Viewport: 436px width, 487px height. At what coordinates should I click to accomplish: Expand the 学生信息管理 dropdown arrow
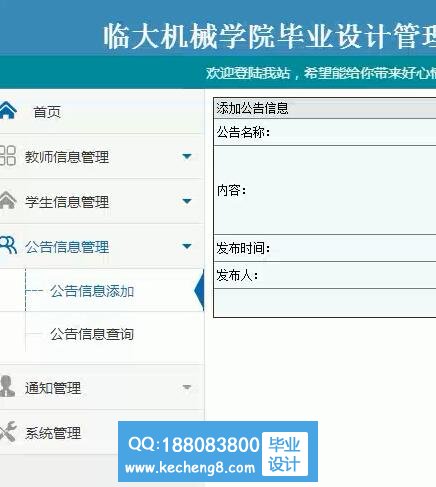click(x=187, y=201)
